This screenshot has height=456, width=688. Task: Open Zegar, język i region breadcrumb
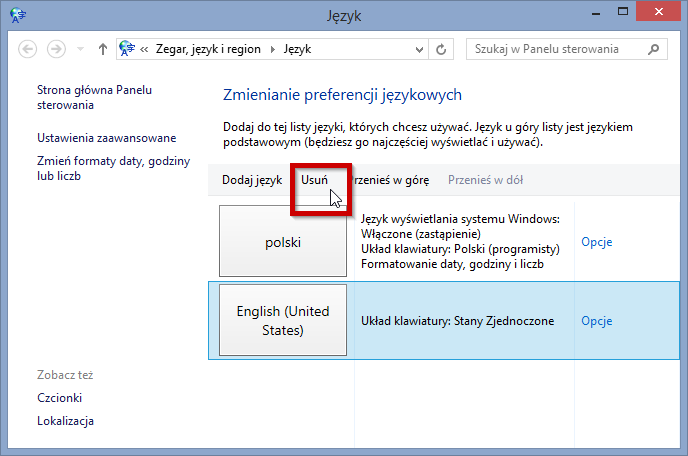pos(208,49)
